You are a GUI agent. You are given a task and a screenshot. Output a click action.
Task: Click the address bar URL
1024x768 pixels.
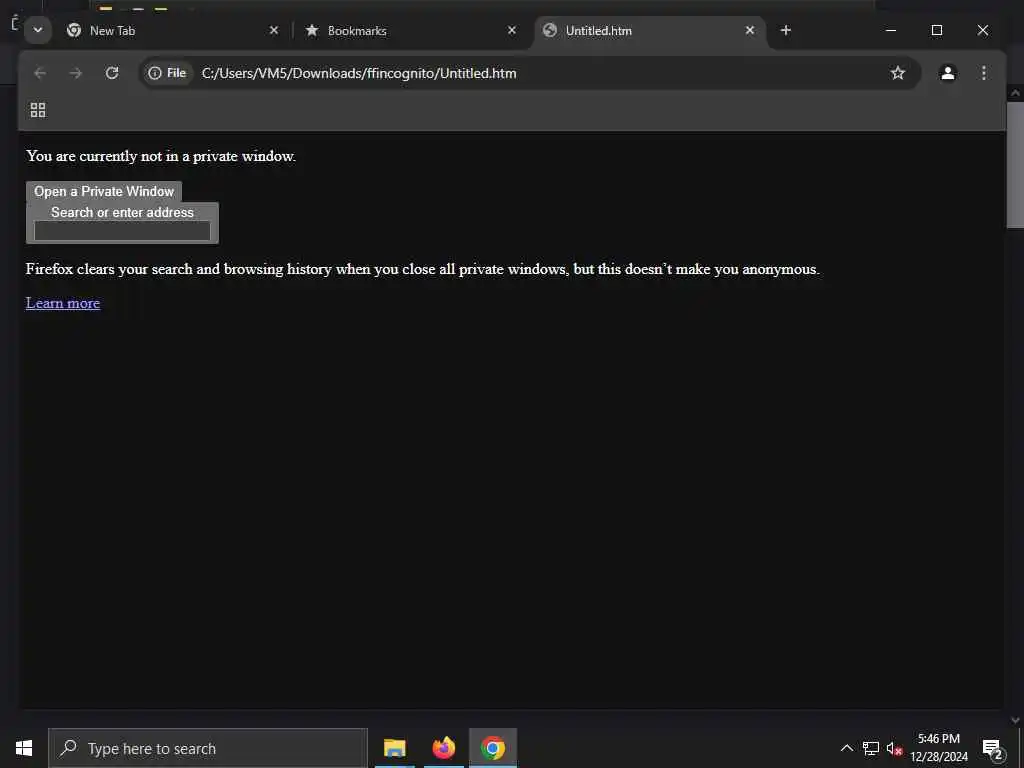point(359,73)
